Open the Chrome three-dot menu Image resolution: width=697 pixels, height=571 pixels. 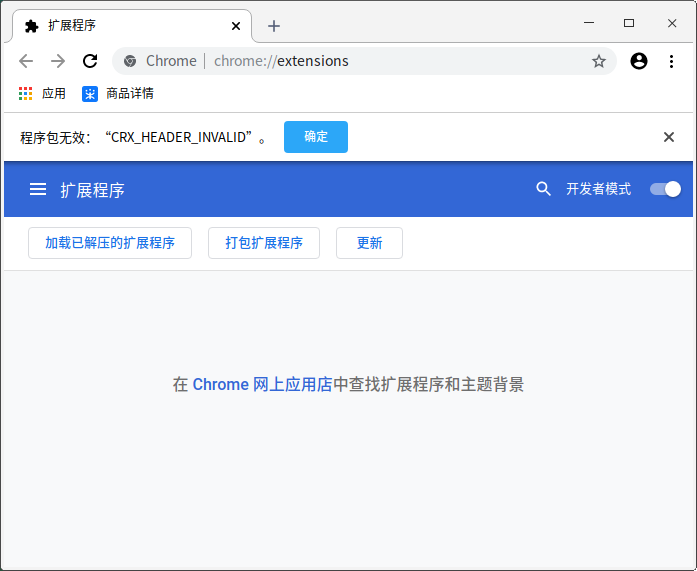pos(671,61)
